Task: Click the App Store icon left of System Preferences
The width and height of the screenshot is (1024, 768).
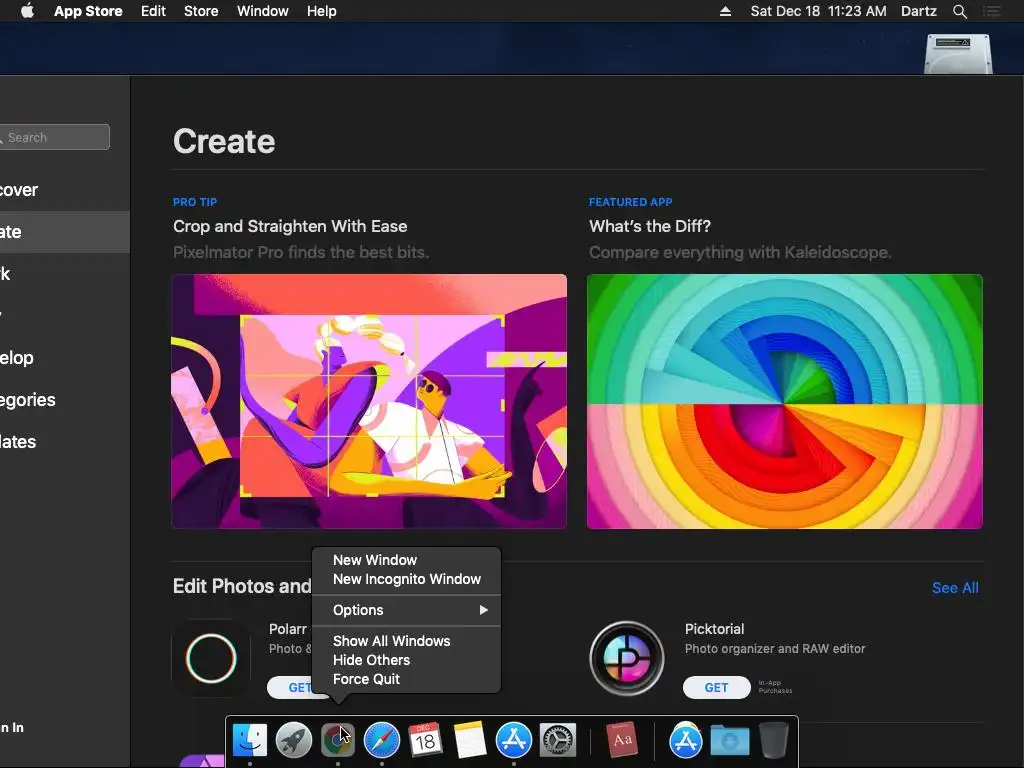Action: pos(514,741)
